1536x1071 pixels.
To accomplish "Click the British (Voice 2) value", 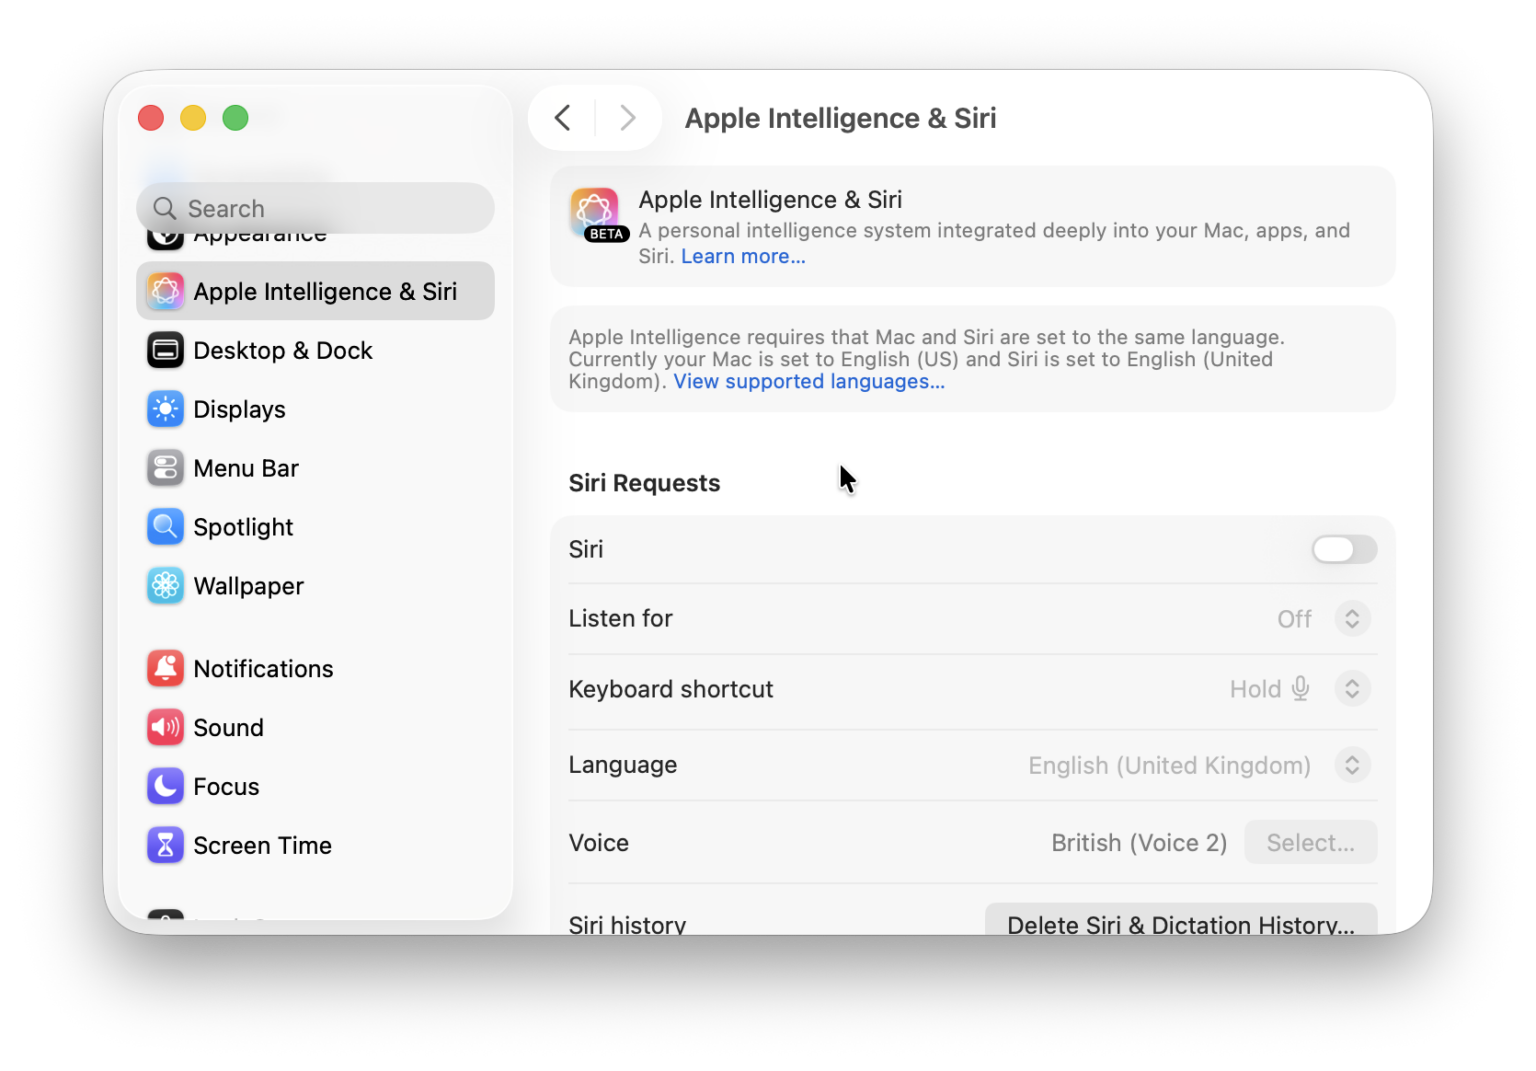I will (x=1139, y=843).
